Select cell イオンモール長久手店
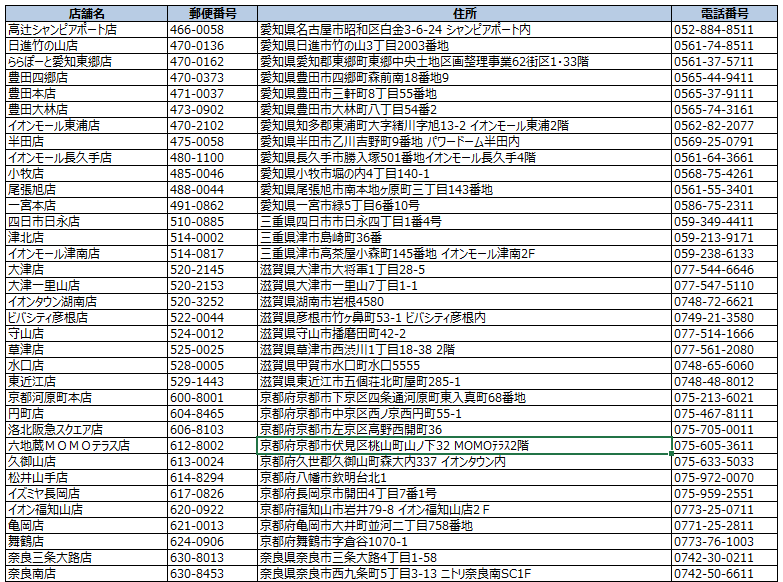 point(86,157)
